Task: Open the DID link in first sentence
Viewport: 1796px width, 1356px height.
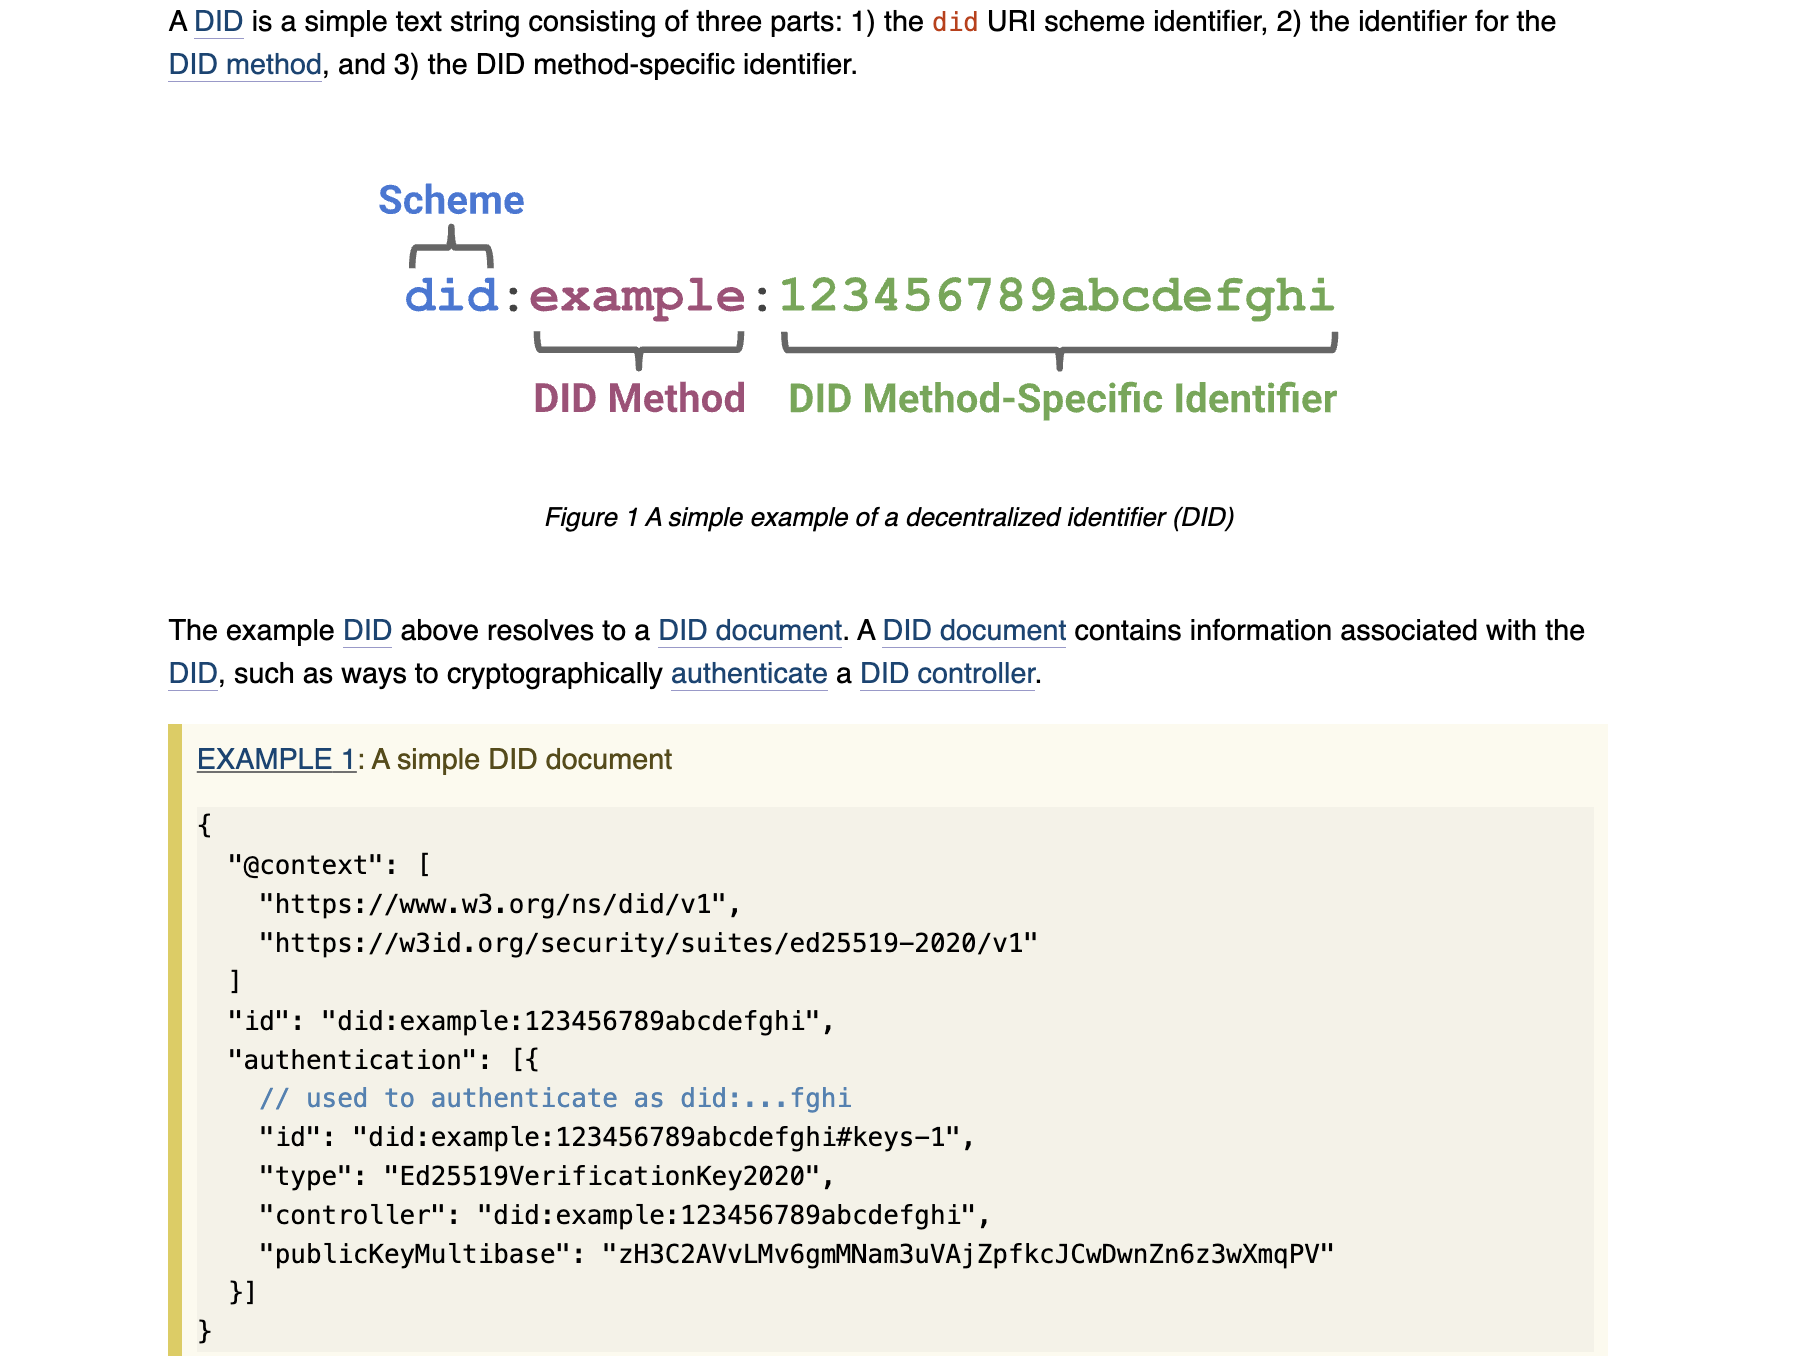Action: coord(218,22)
